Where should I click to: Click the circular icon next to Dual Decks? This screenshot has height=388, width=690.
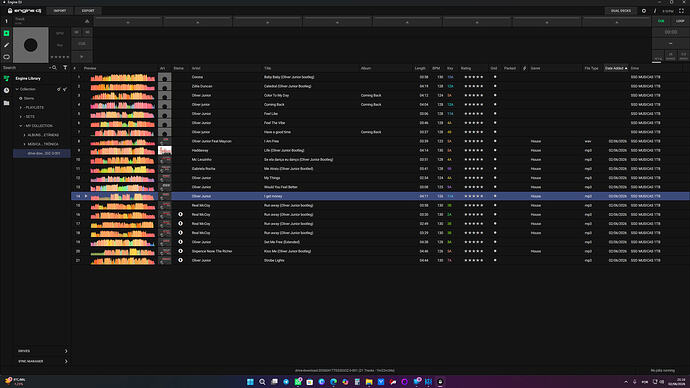644,11
